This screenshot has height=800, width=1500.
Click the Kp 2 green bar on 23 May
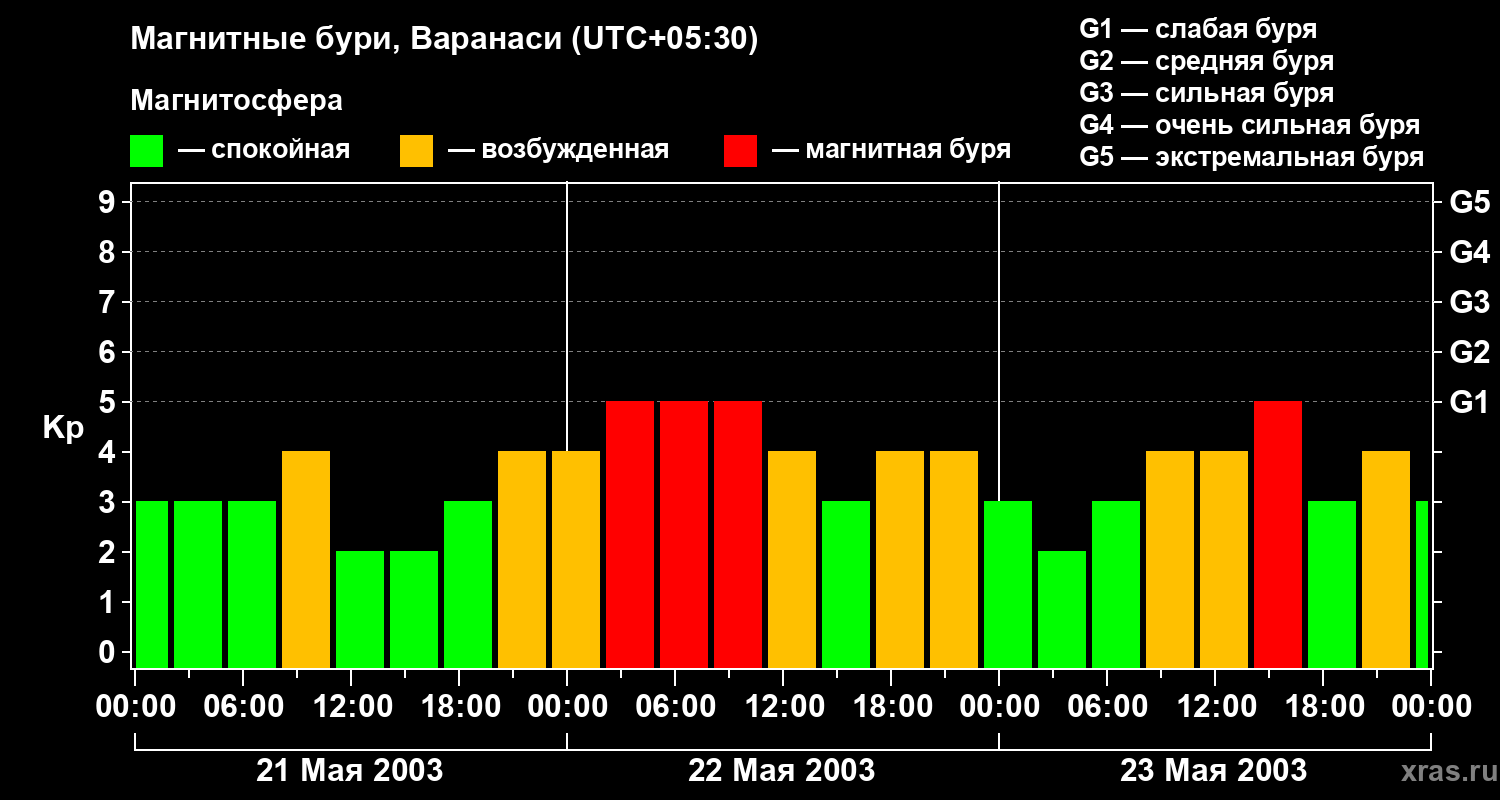(1062, 609)
